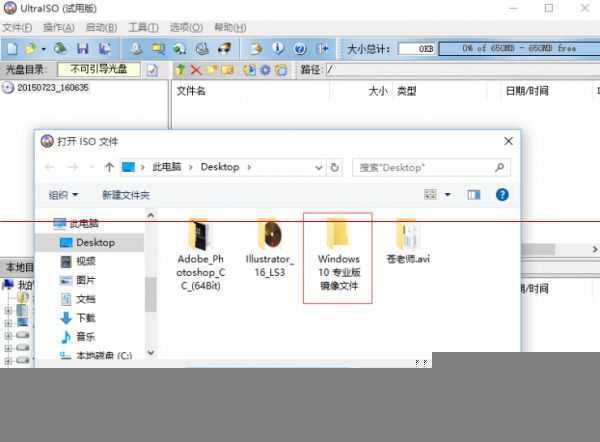Click the red X Delete icon
This screenshot has height=442, width=600.
[x=196, y=70]
